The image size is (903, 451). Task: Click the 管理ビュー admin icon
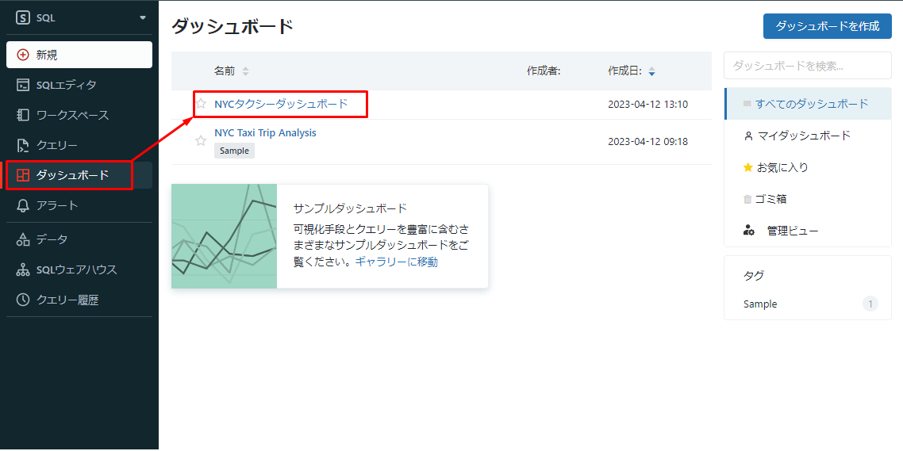point(749,231)
